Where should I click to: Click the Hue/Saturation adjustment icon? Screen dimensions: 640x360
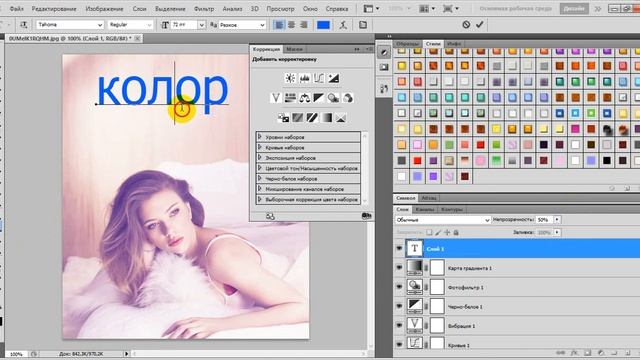(x=290, y=98)
